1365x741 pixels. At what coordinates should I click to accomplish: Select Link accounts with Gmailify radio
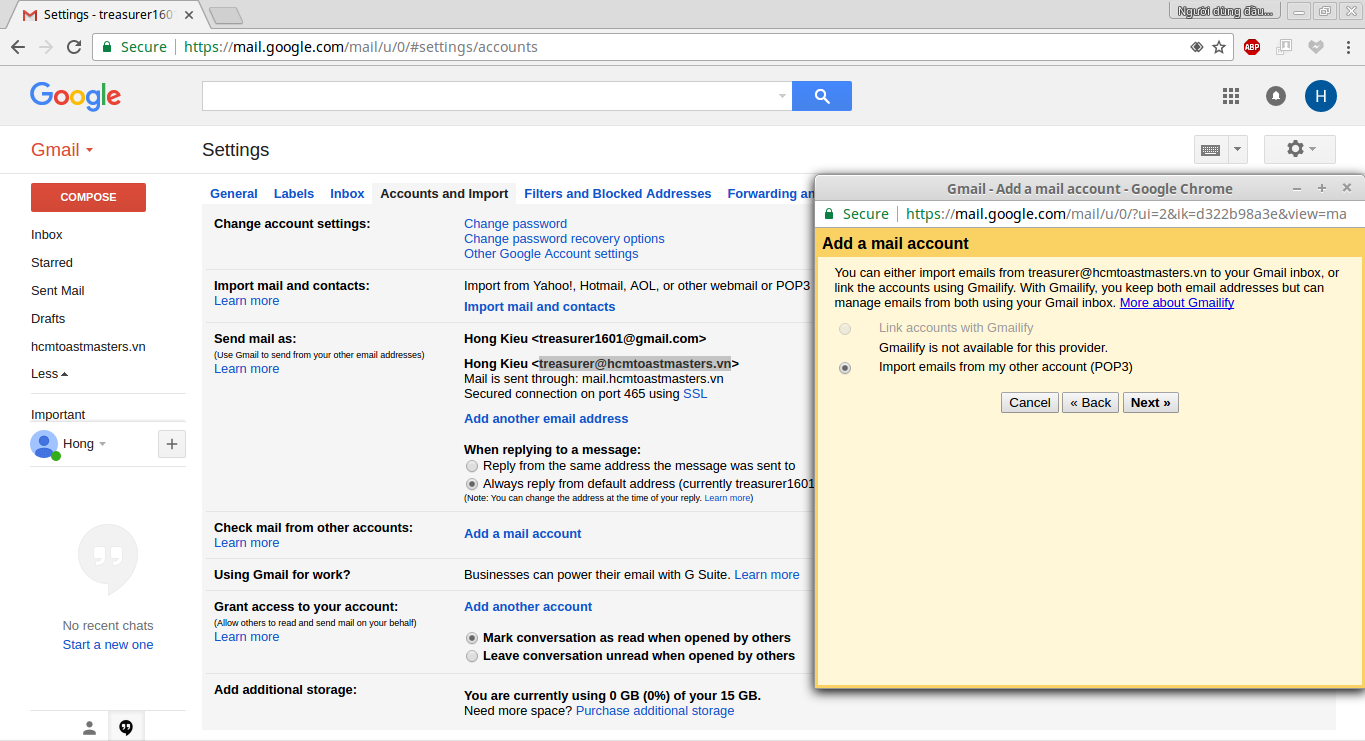point(845,329)
